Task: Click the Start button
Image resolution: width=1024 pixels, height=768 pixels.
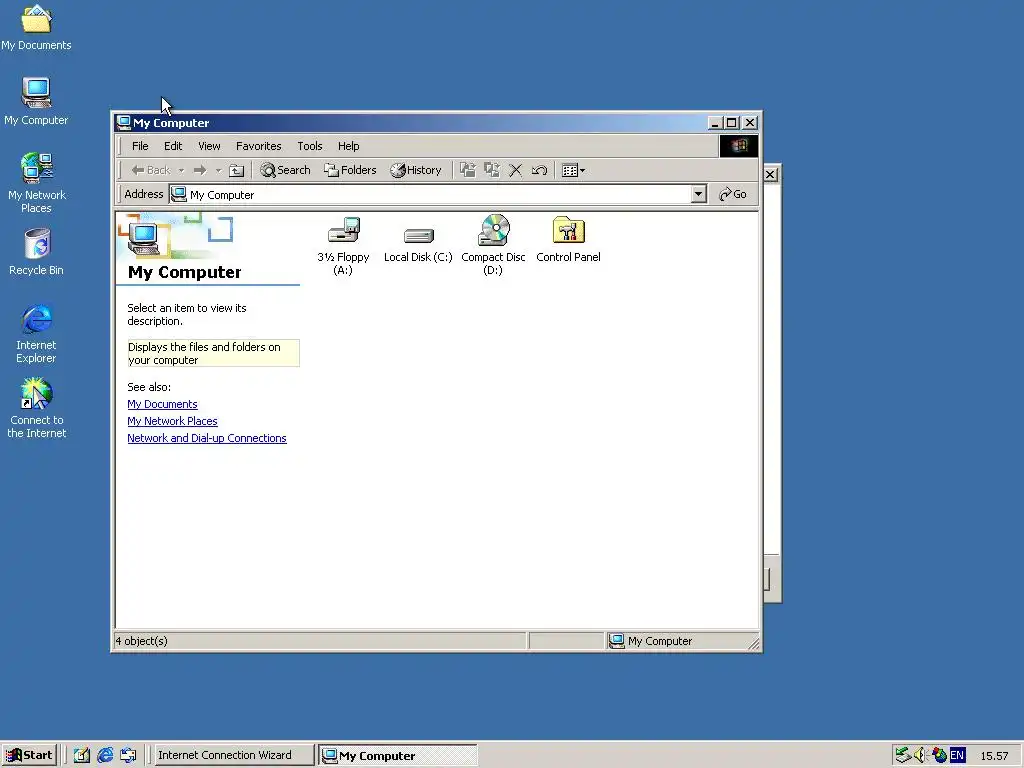Action: [29, 755]
